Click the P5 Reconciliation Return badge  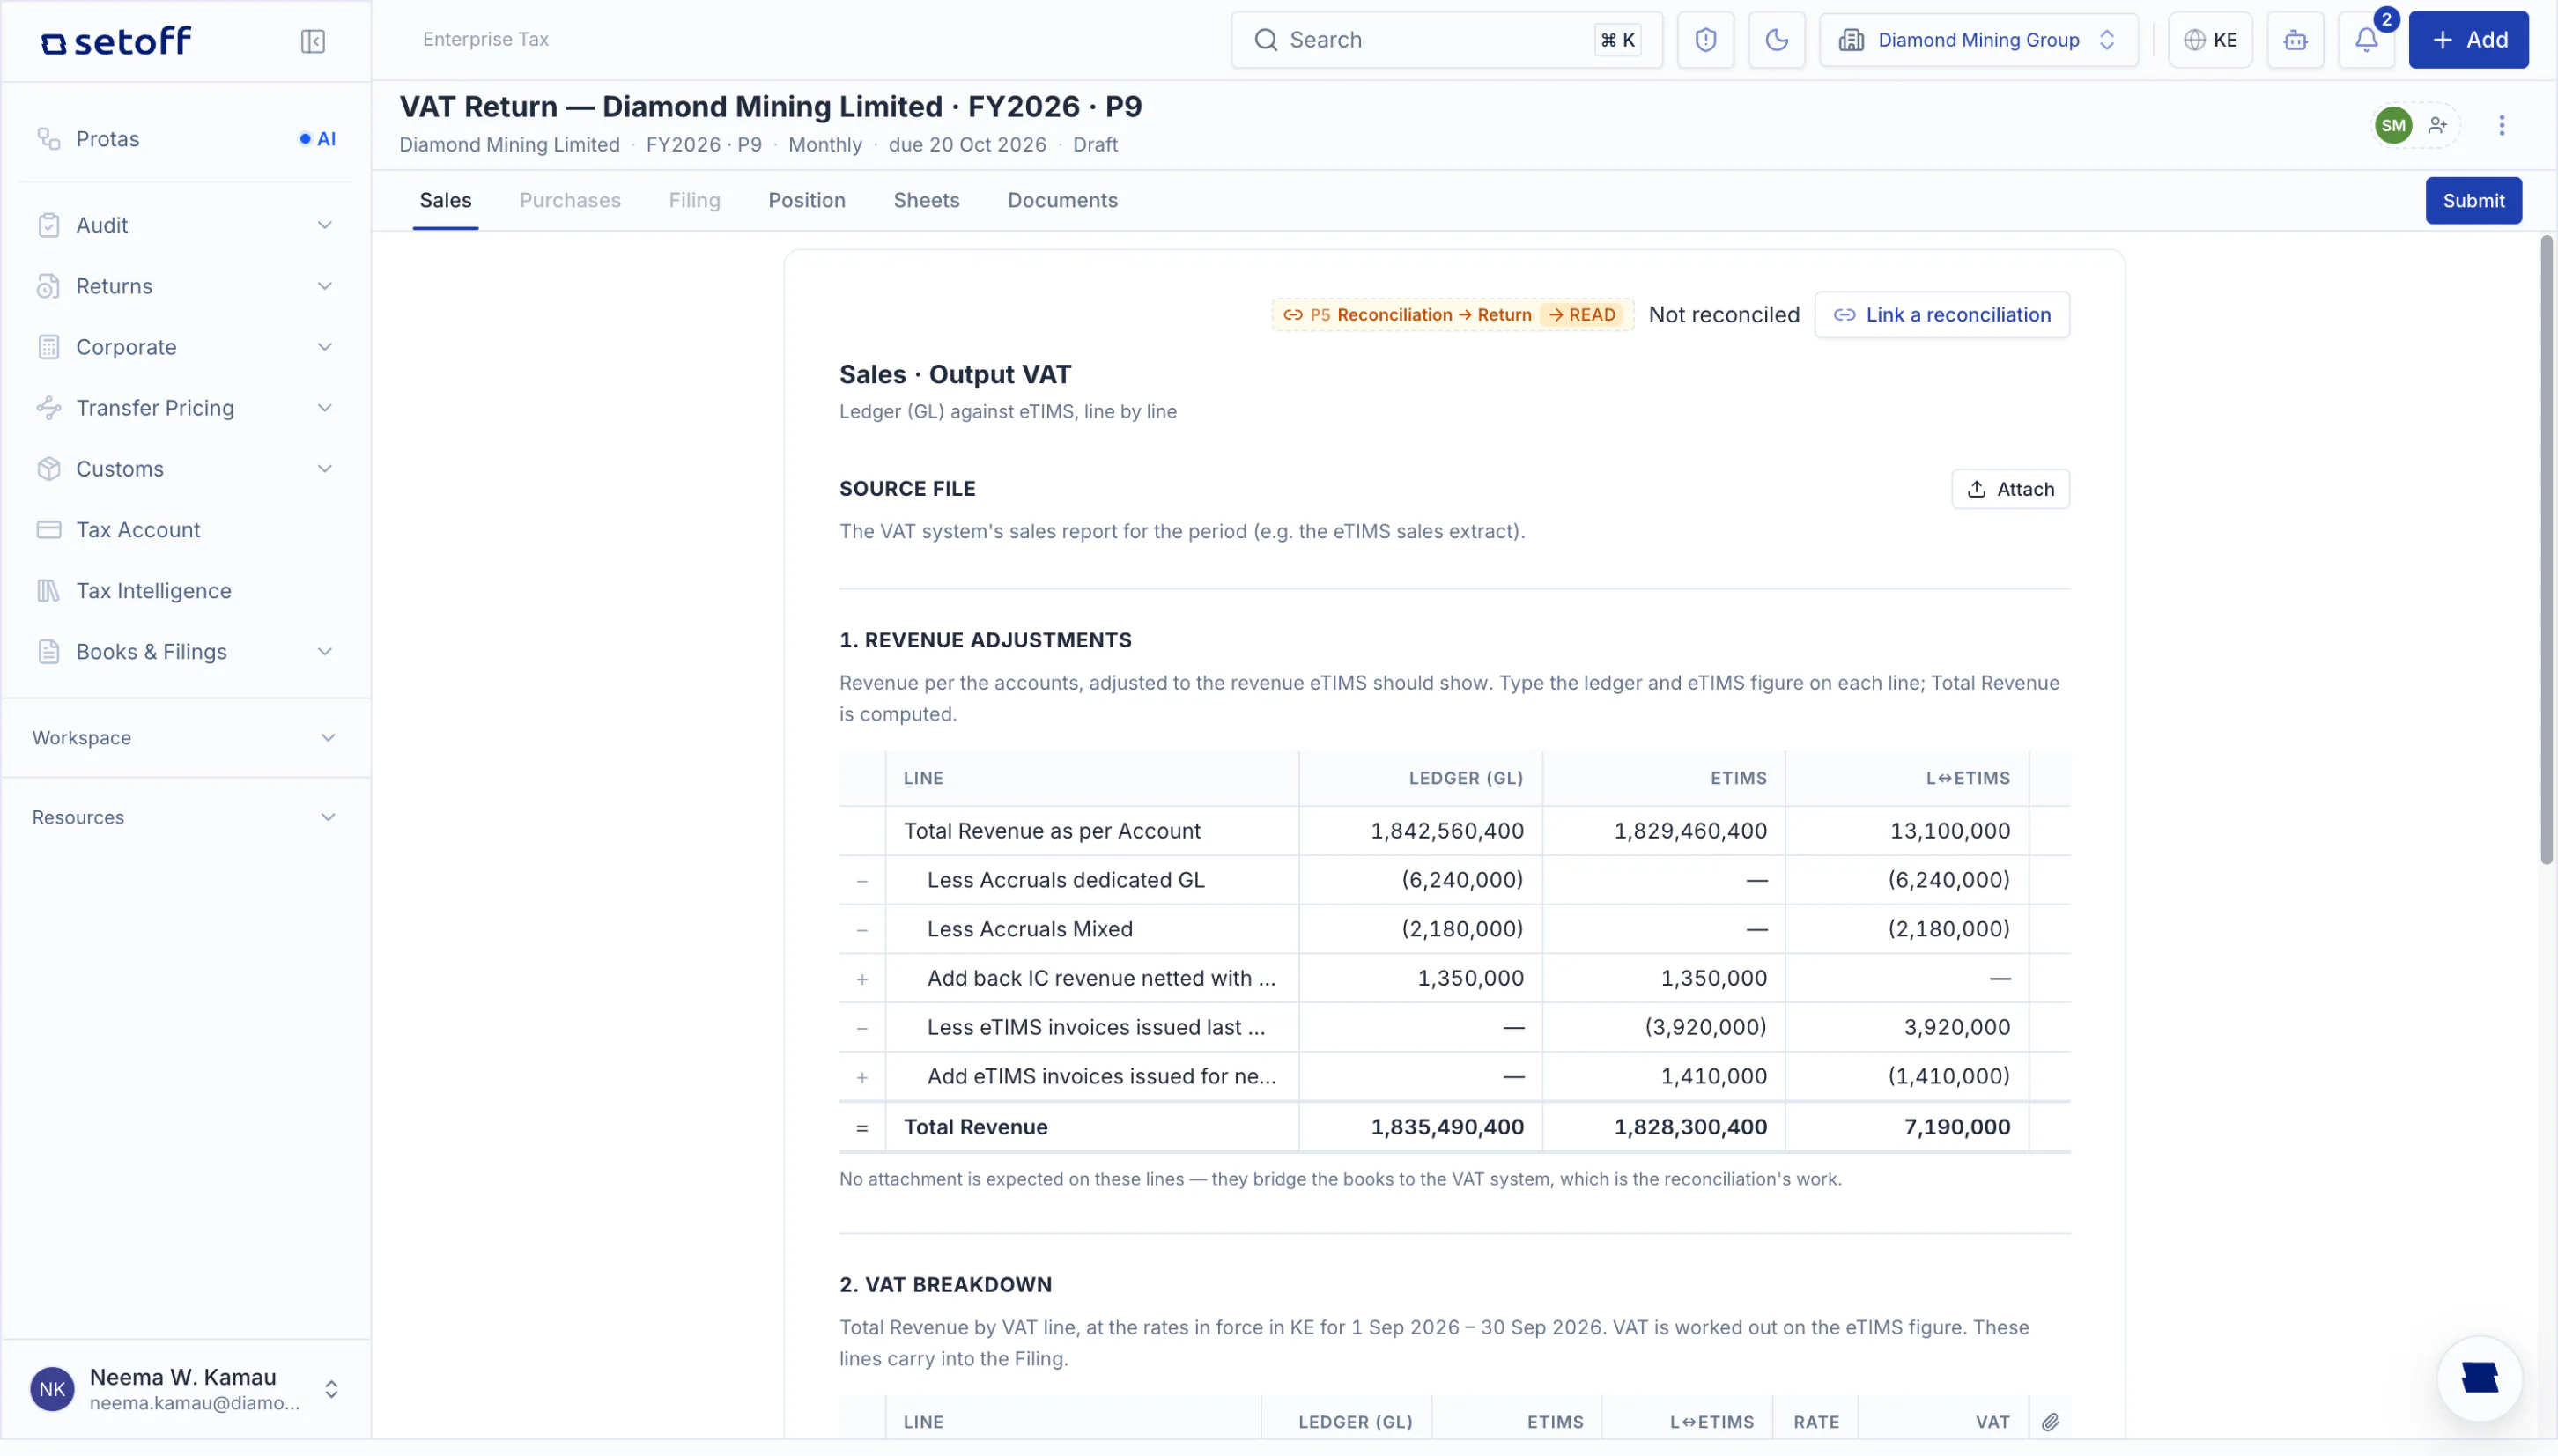(x=1452, y=315)
